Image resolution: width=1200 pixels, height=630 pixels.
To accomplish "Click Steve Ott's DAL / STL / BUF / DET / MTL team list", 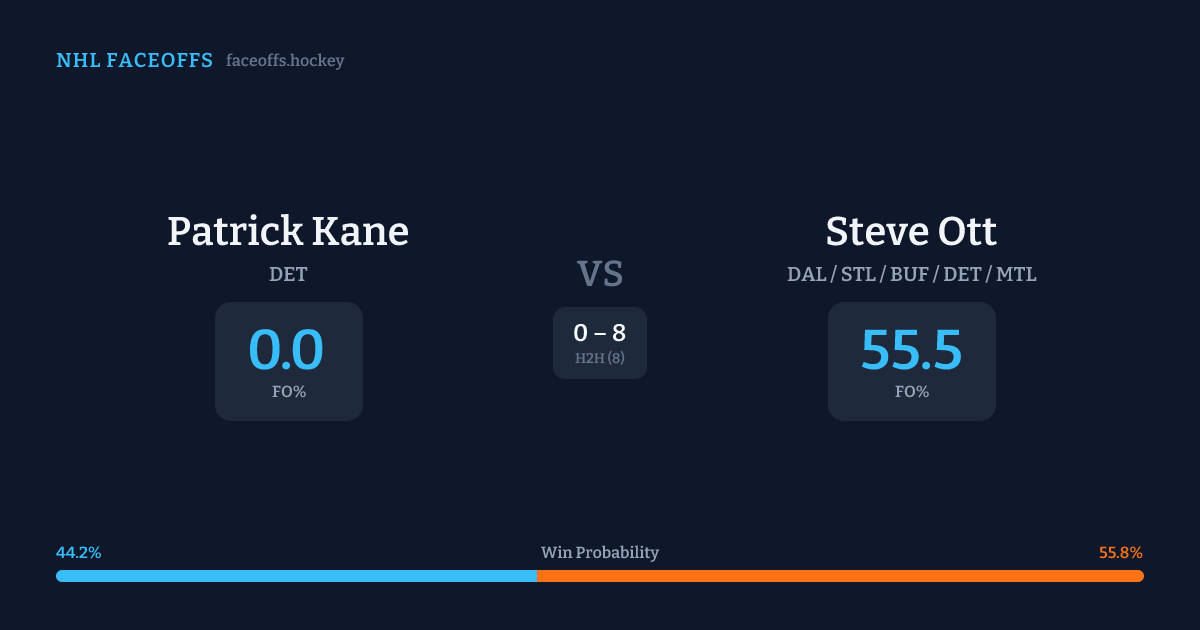I will point(911,274).
